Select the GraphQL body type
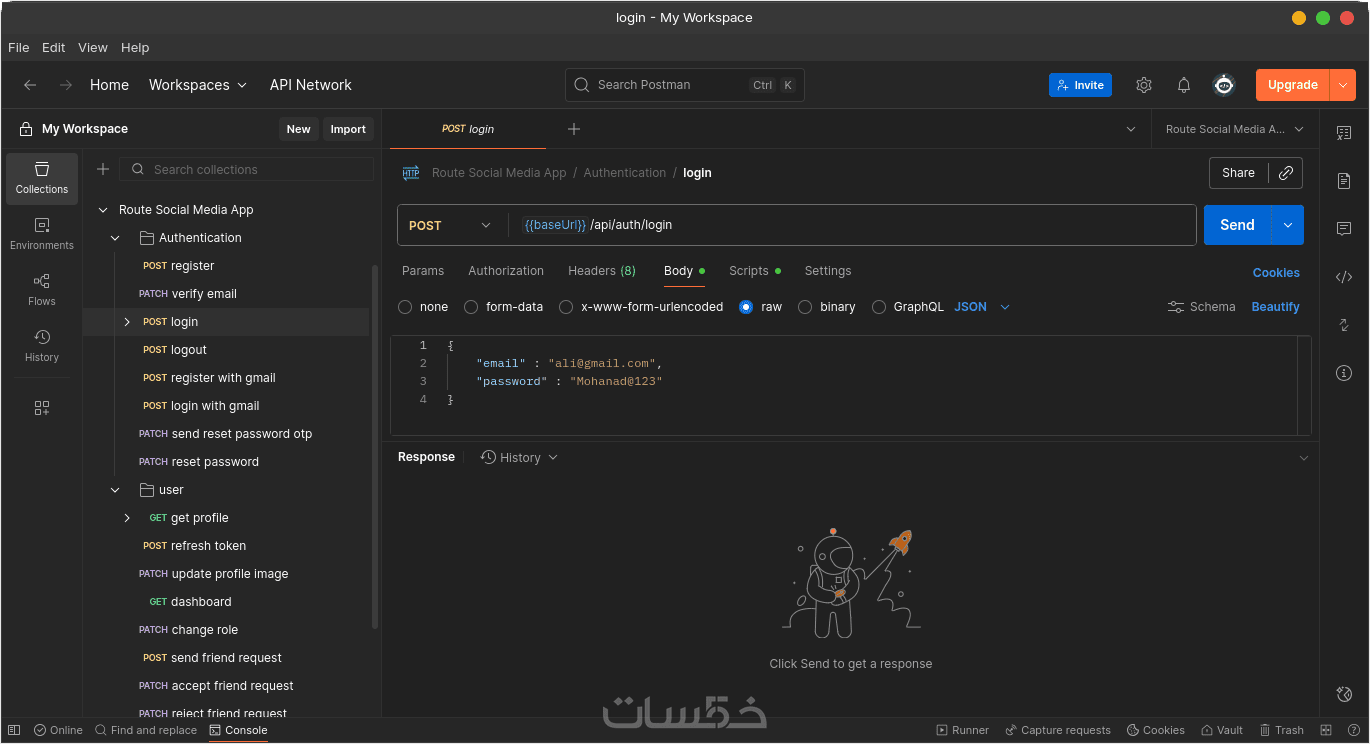1370x744 pixels. point(879,307)
